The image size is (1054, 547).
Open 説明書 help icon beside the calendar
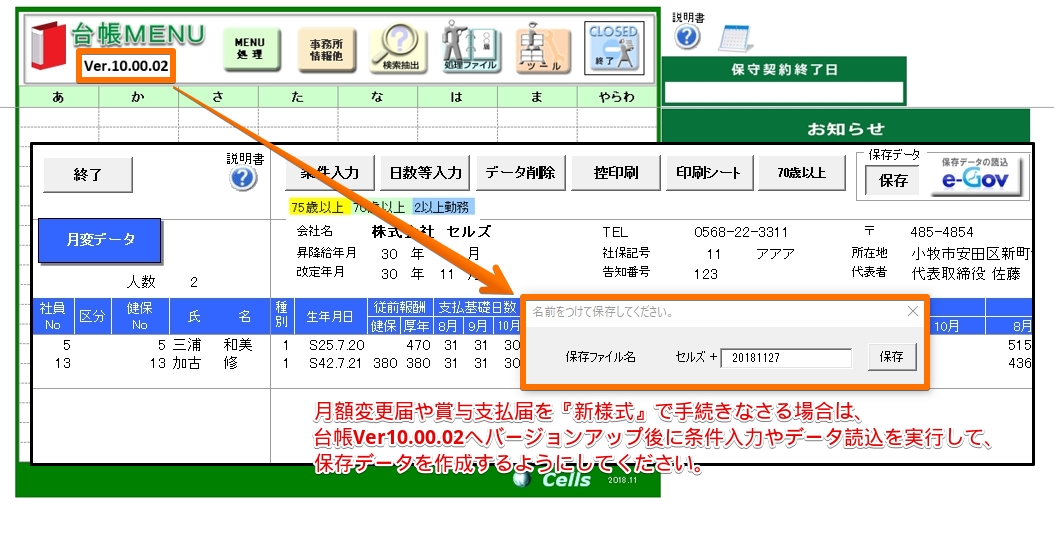coord(687,37)
